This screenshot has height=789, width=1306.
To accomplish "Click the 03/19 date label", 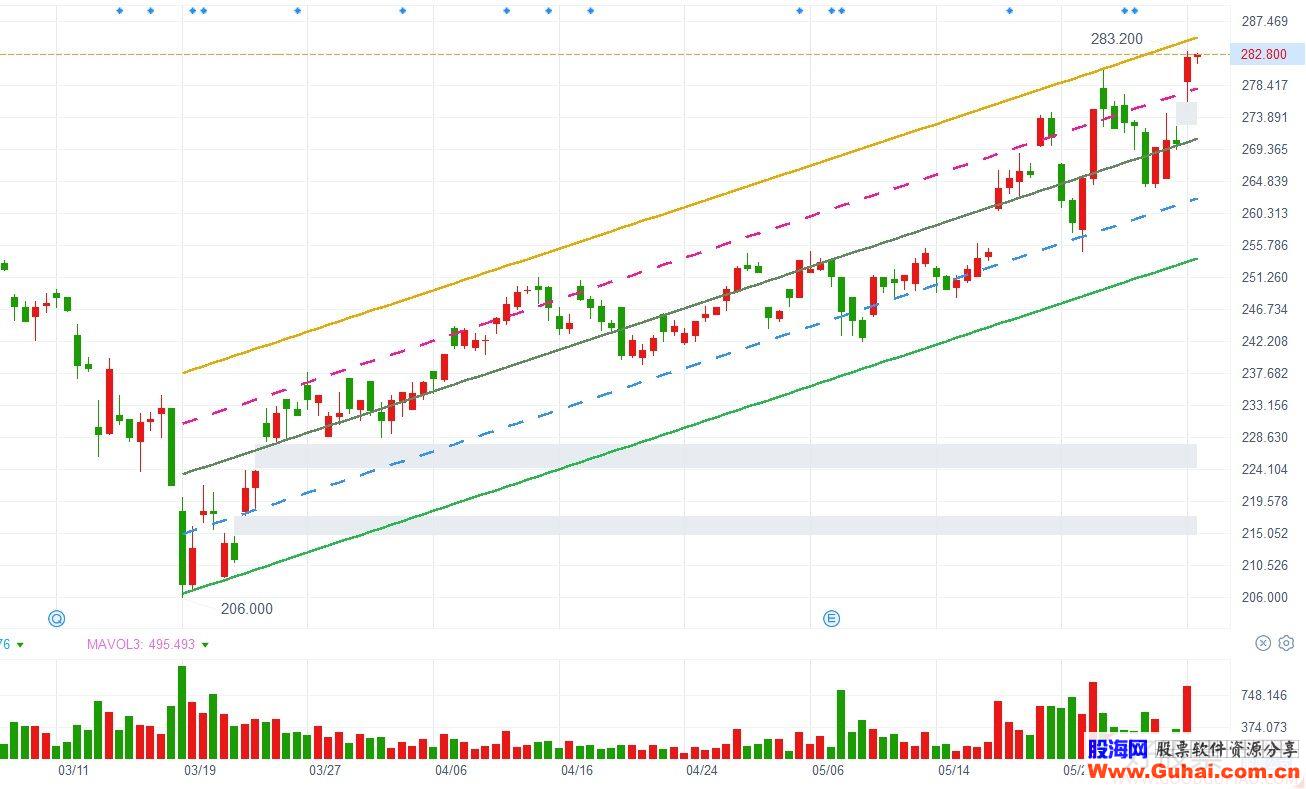I will pos(200,770).
